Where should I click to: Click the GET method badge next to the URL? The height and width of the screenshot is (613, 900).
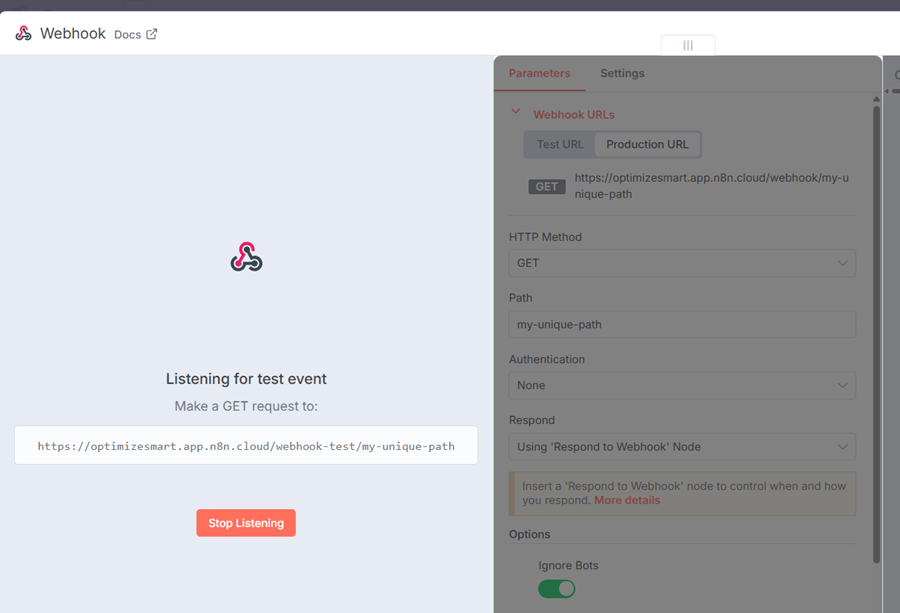coord(546,187)
